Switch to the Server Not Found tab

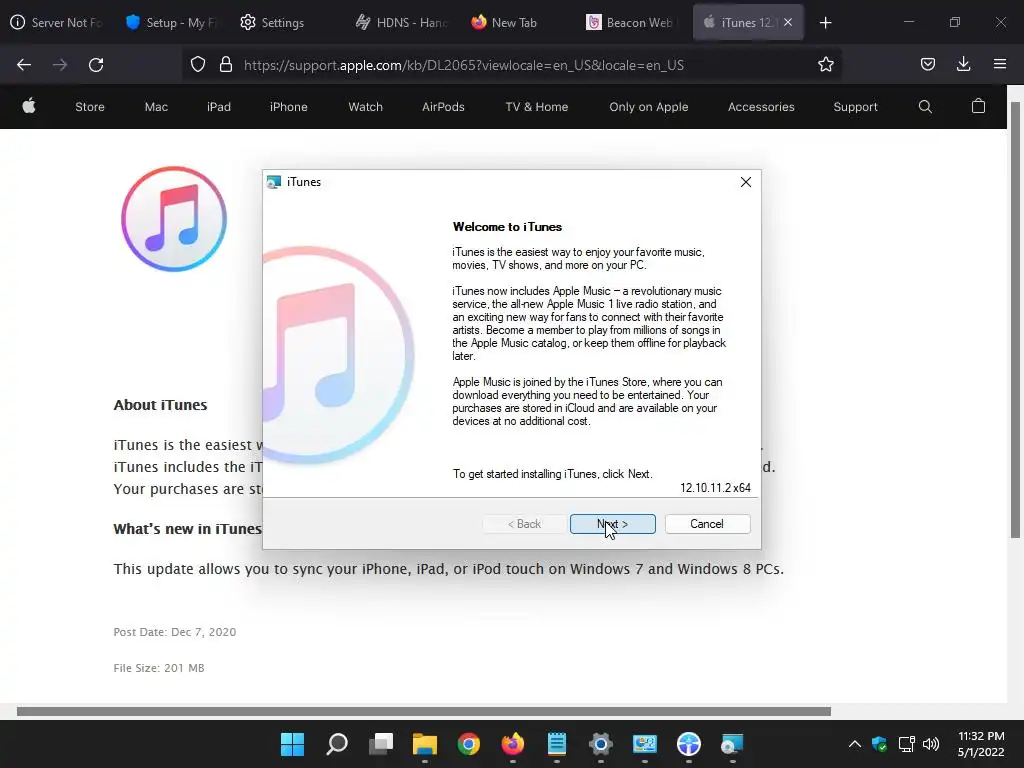pyautogui.click(x=57, y=23)
